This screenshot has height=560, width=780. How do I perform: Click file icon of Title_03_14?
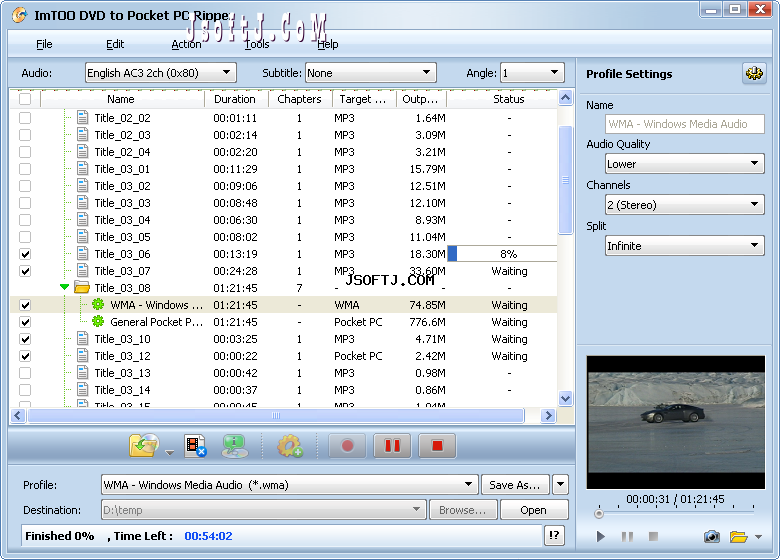[x=83, y=390]
